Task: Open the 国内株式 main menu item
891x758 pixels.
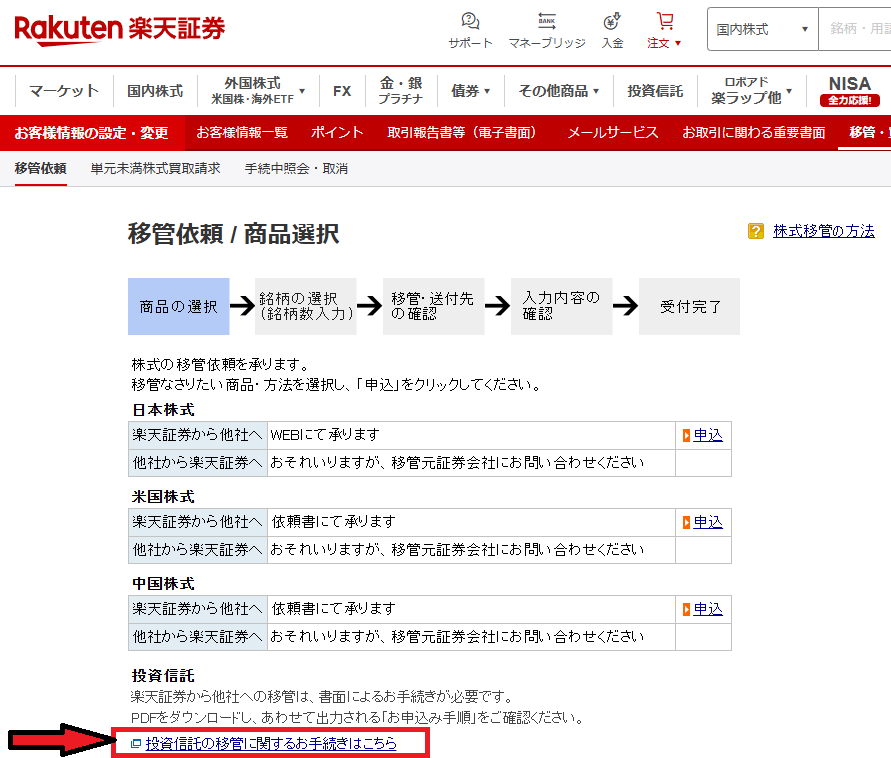Action: 155,91
